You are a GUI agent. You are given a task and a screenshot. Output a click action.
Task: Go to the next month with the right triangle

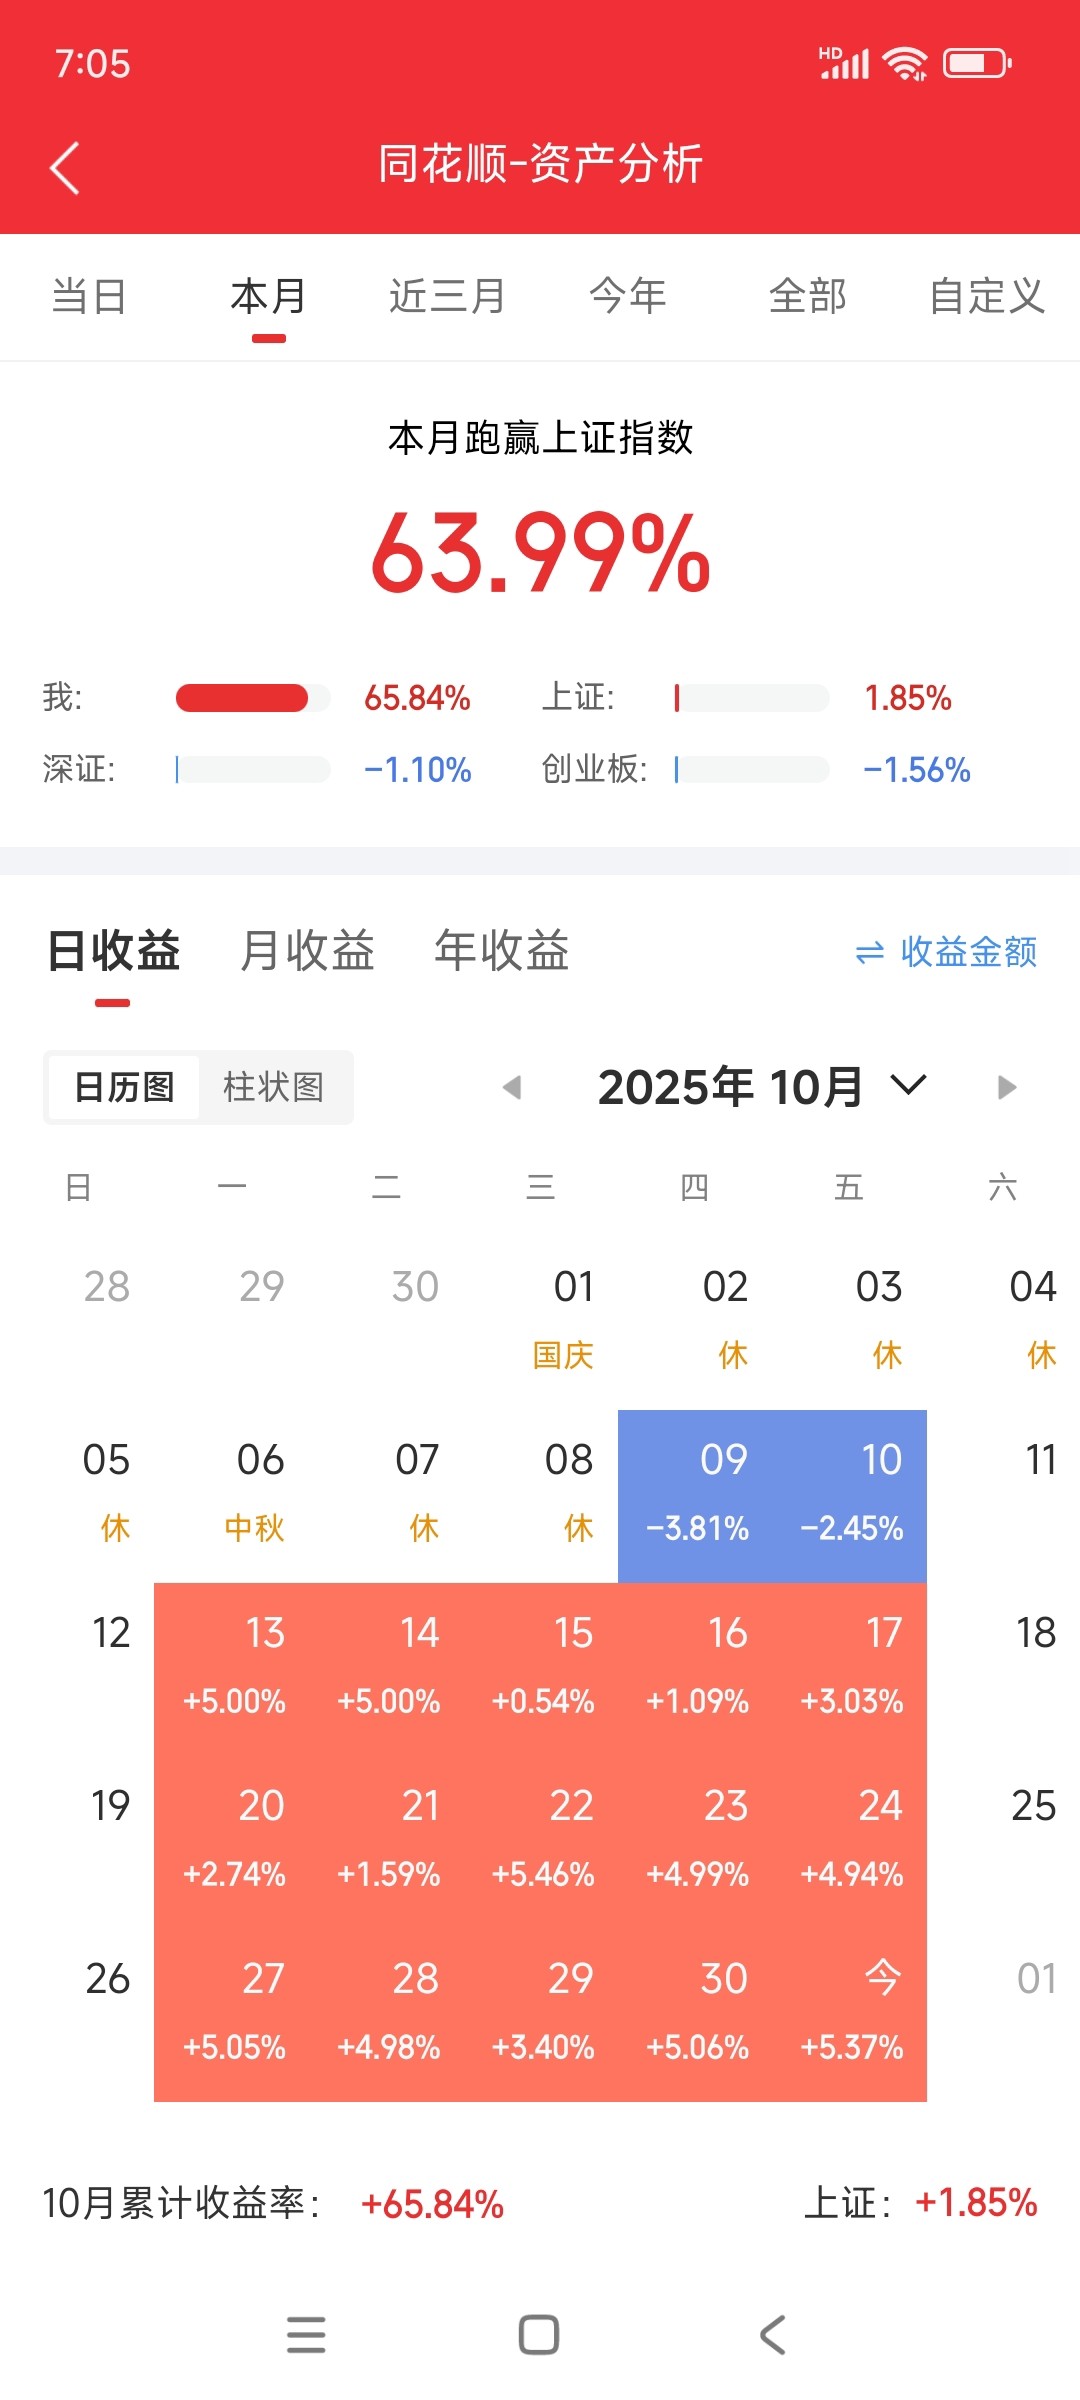click(1006, 1087)
